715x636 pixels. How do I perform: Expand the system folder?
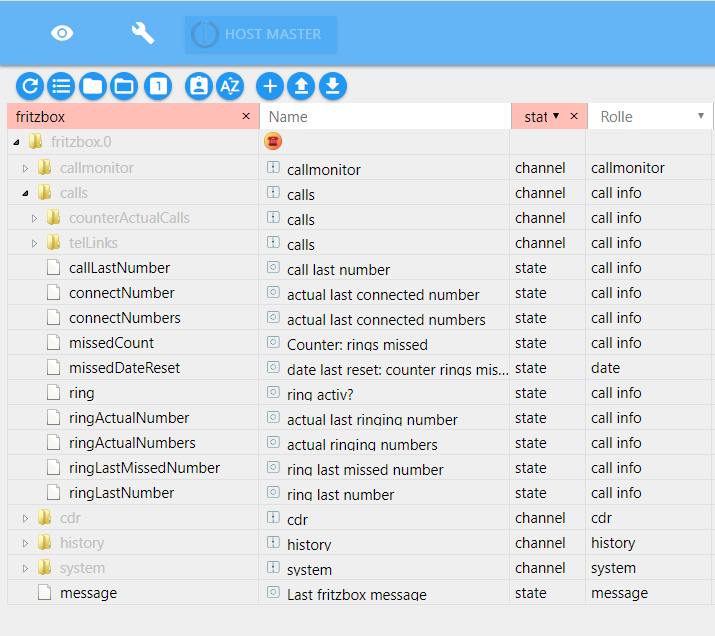[x=26, y=569]
